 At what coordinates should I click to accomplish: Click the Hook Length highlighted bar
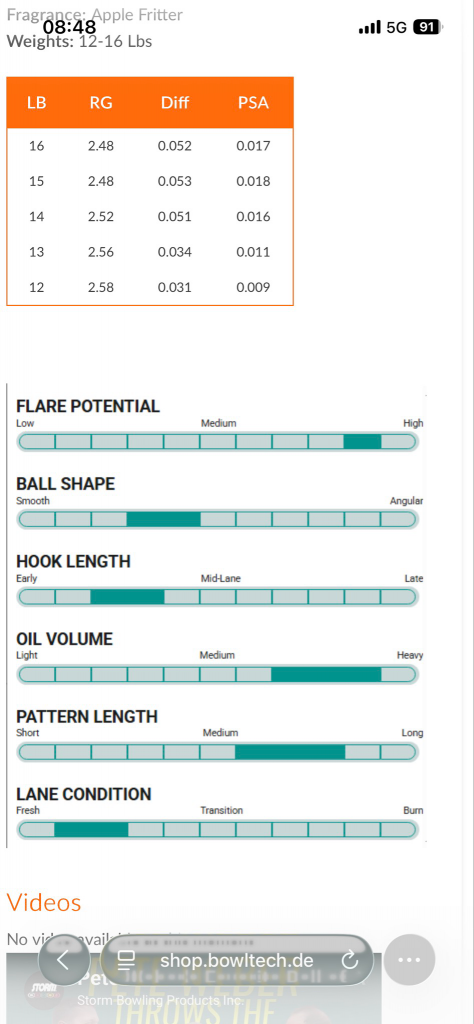[127, 597]
